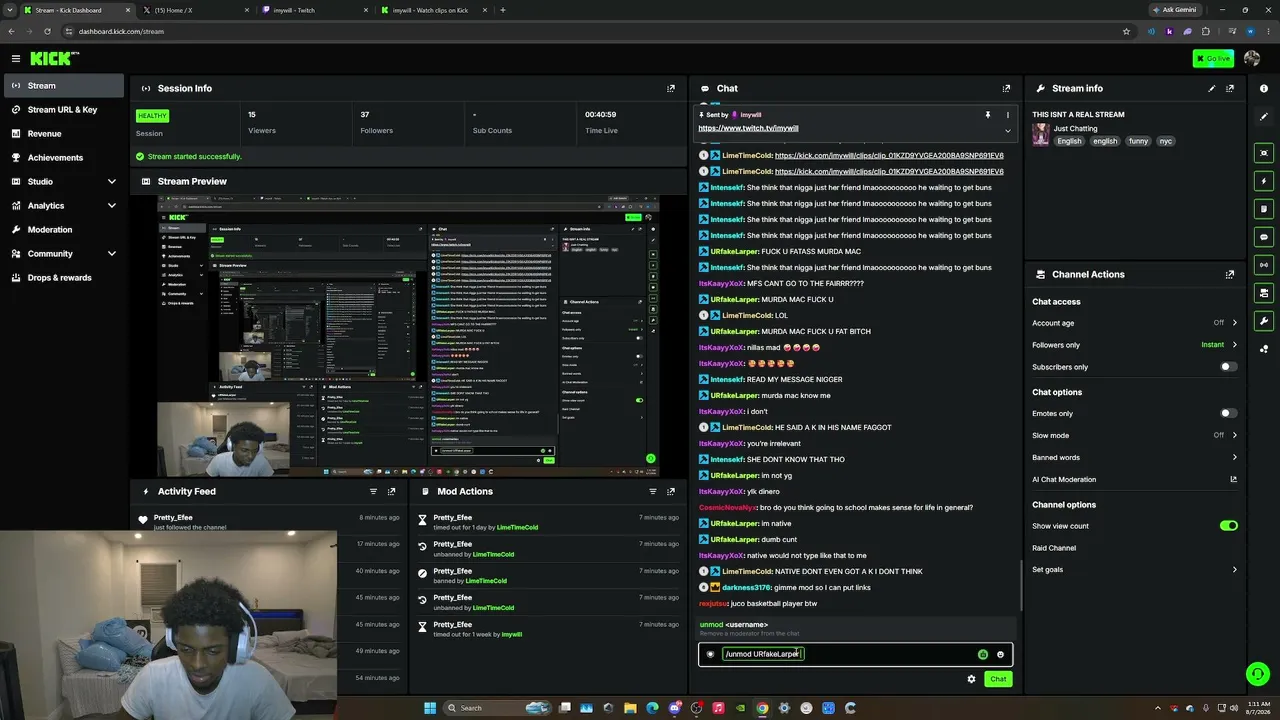Toggle the wrench stream info widget in right rail

coord(1264,321)
